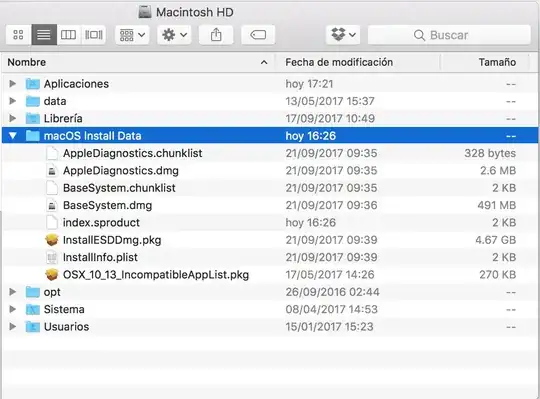Click the Sistema folder name
The image size is (540, 399).
[x=64, y=309]
